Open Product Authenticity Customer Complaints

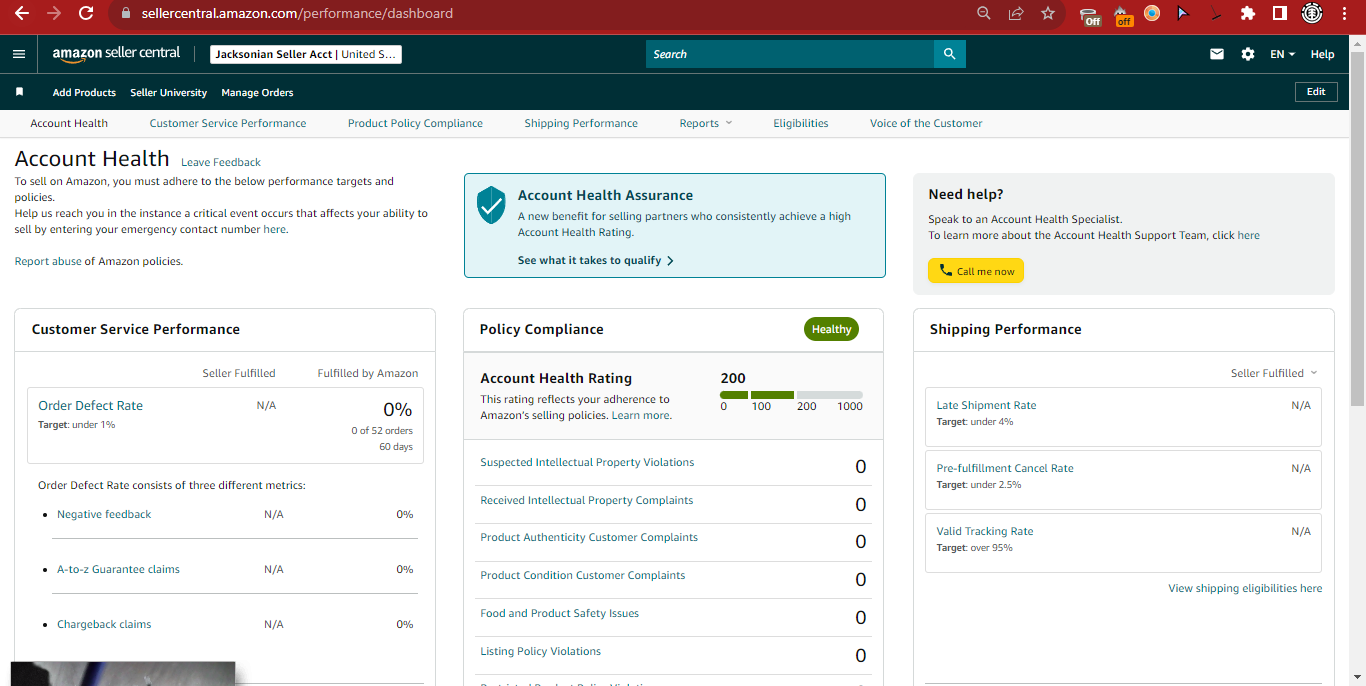point(589,537)
